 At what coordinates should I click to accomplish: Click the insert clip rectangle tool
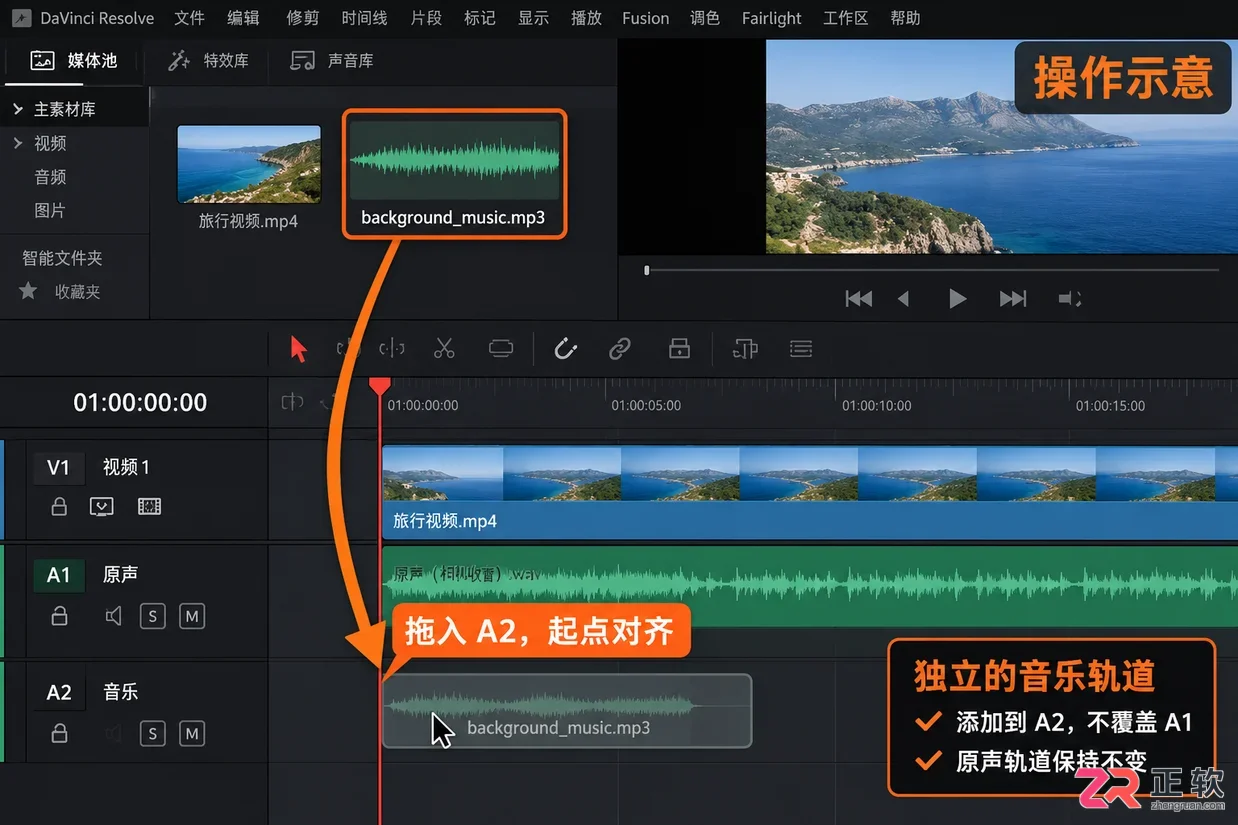[501, 348]
